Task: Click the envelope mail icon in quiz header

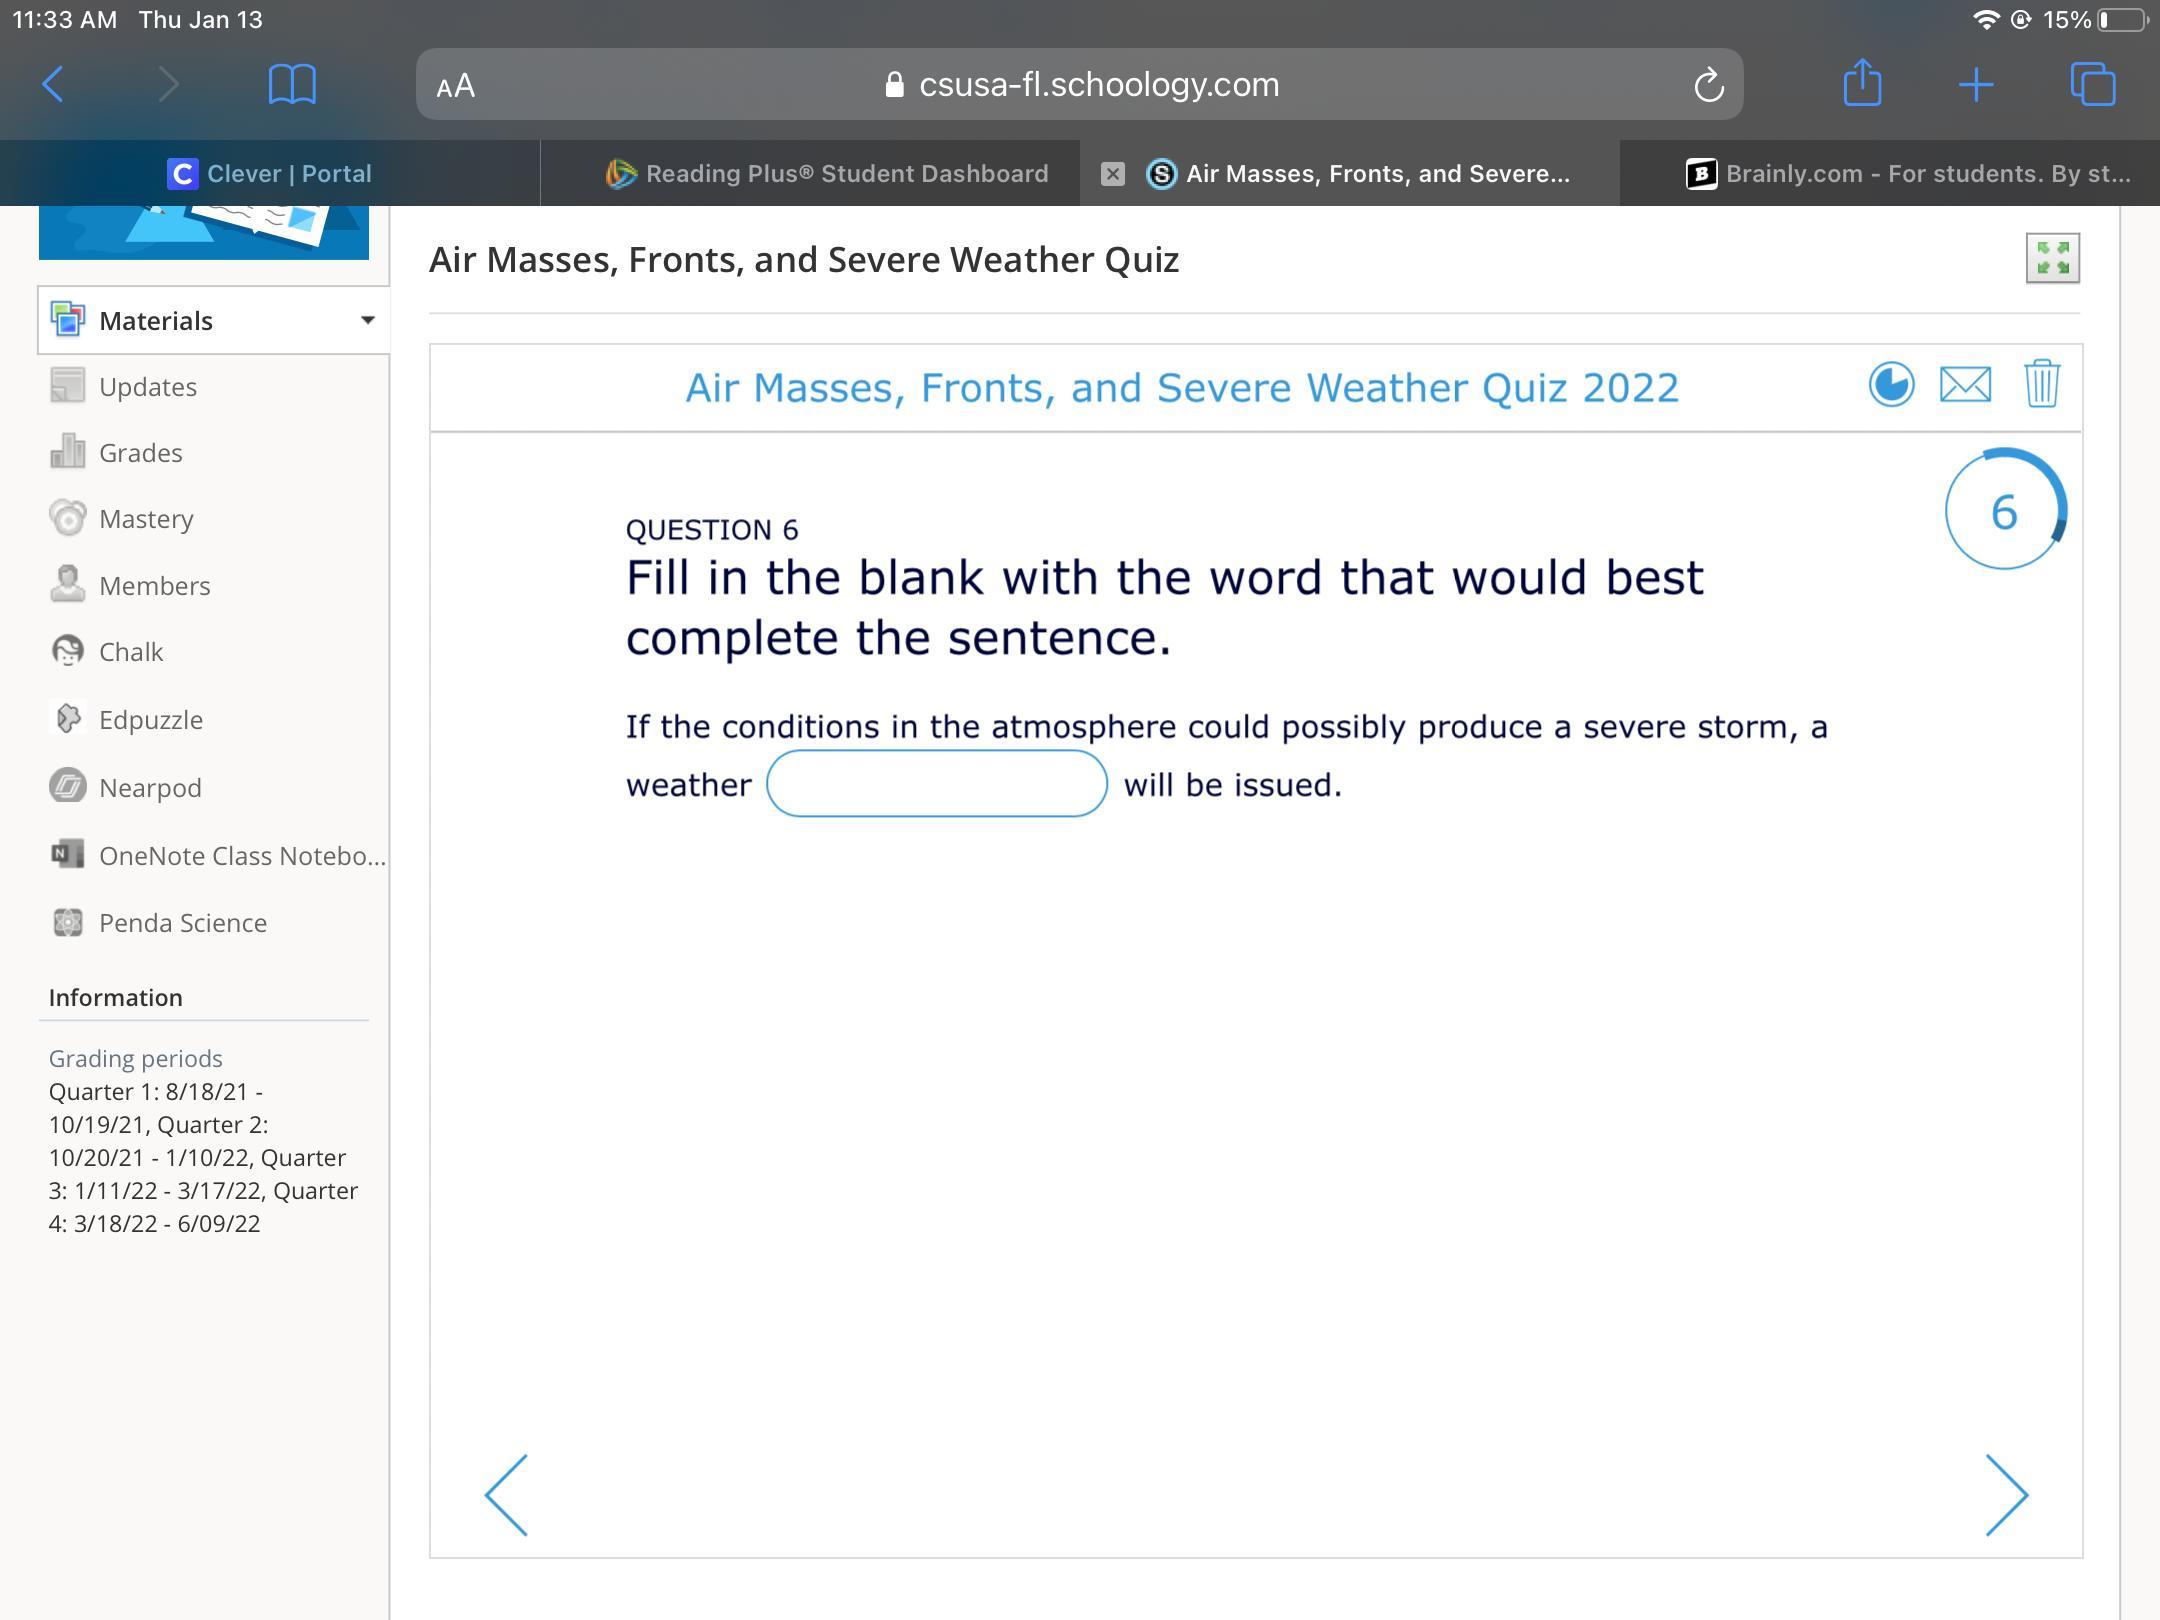Action: coord(1965,385)
